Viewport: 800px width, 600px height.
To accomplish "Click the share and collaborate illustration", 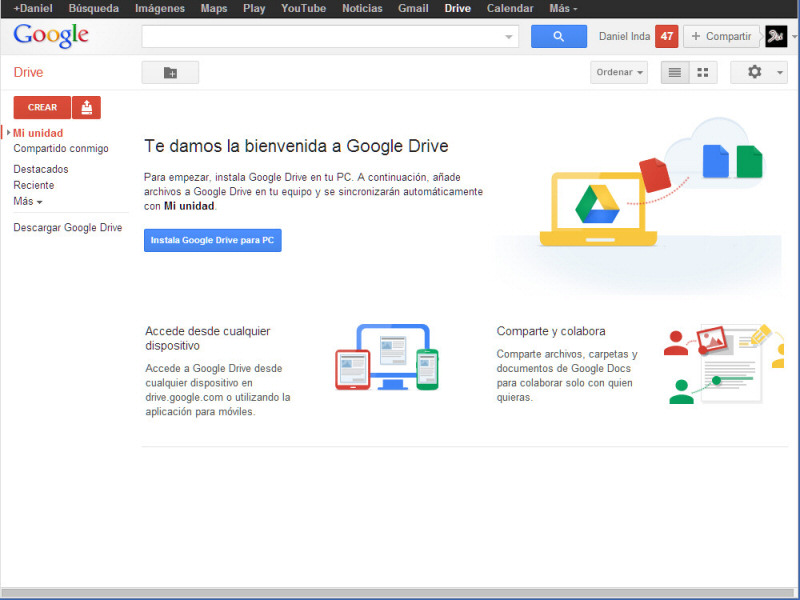I will 723,364.
